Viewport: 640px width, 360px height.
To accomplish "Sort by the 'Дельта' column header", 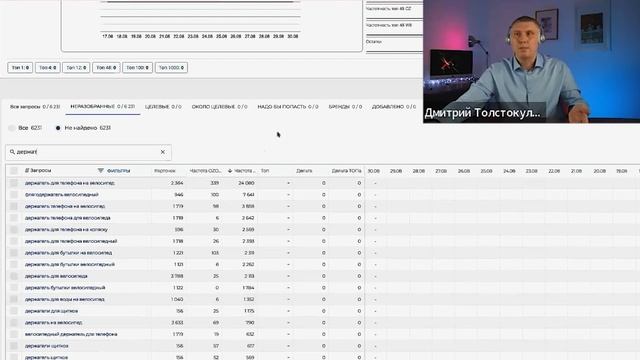I will point(304,171).
